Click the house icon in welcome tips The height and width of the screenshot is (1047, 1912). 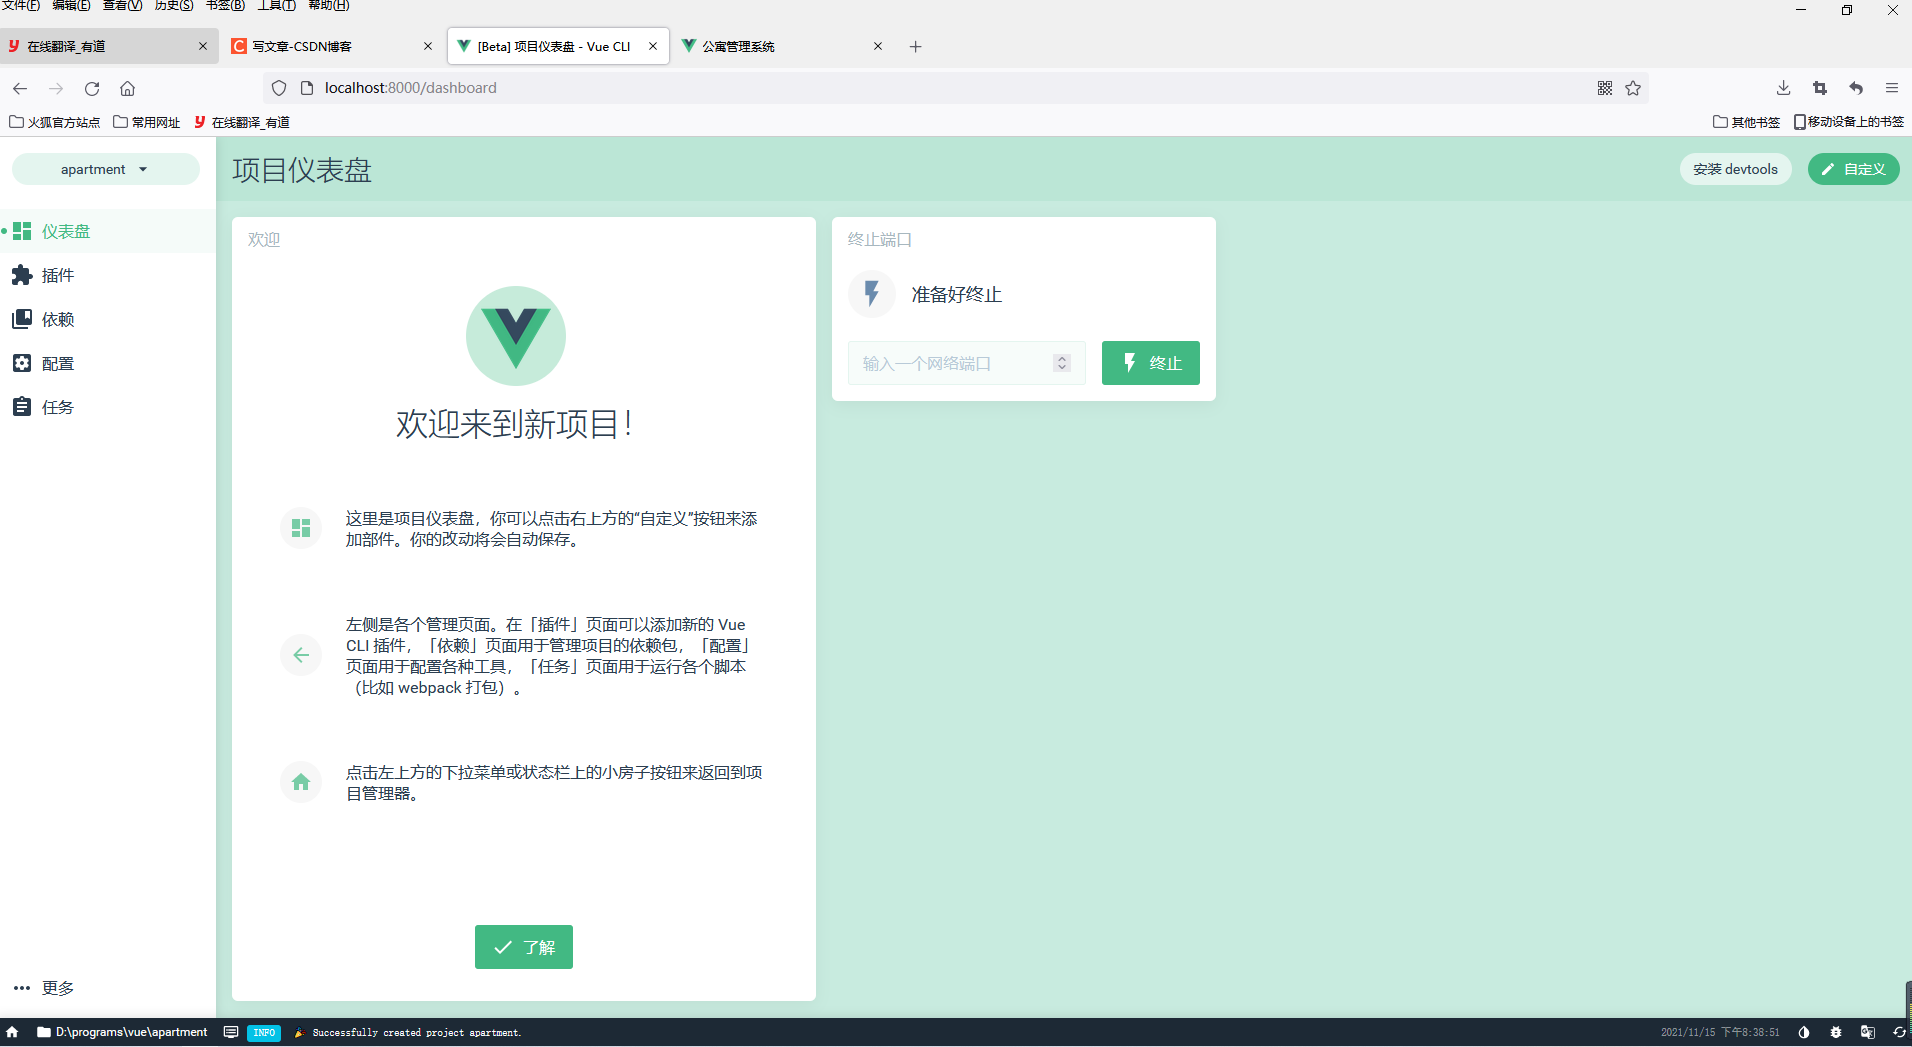coord(301,782)
